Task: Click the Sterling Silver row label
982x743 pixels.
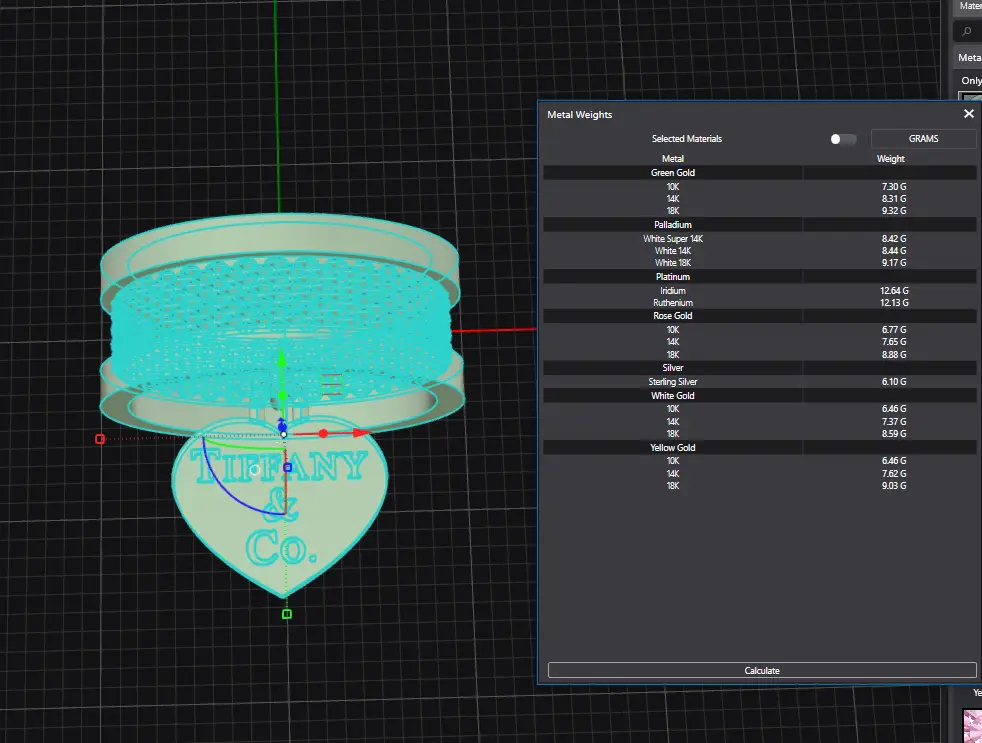Action: tap(673, 382)
